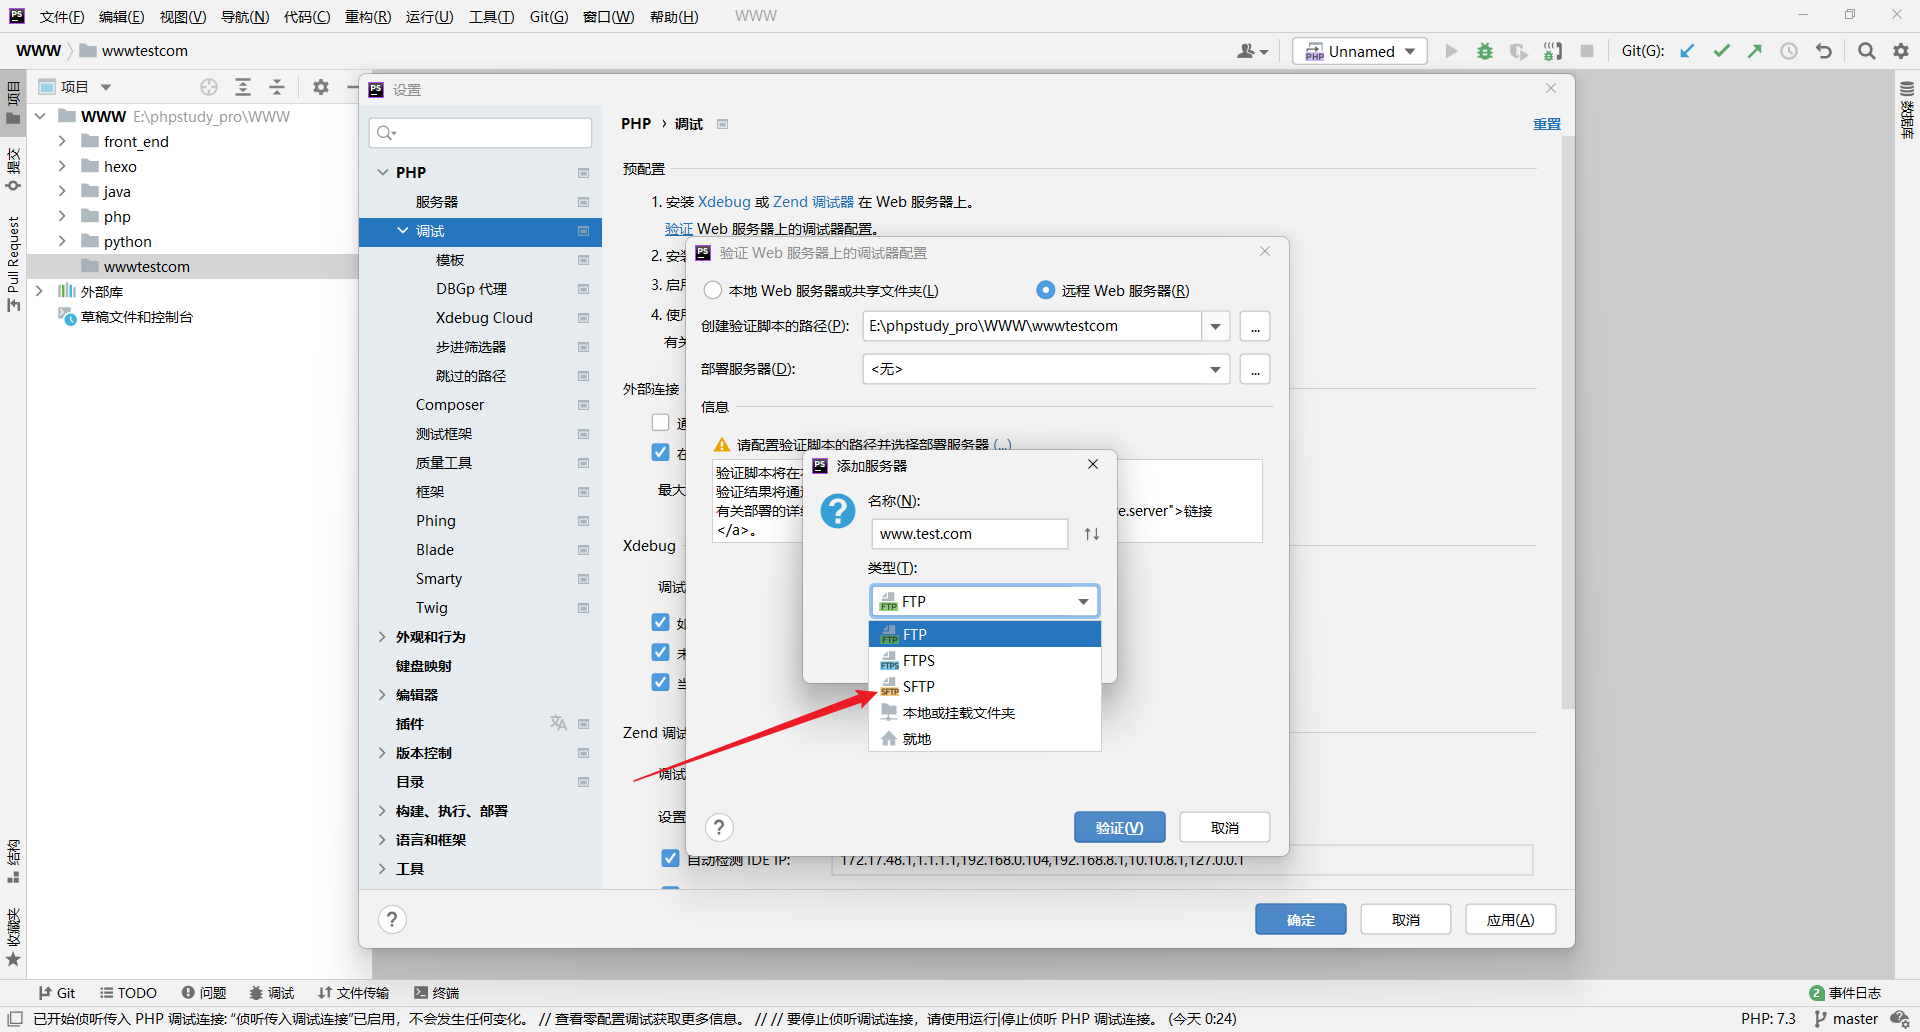Click the help icon in the validation dialog
The width and height of the screenshot is (1920, 1032).
(x=719, y=827)
